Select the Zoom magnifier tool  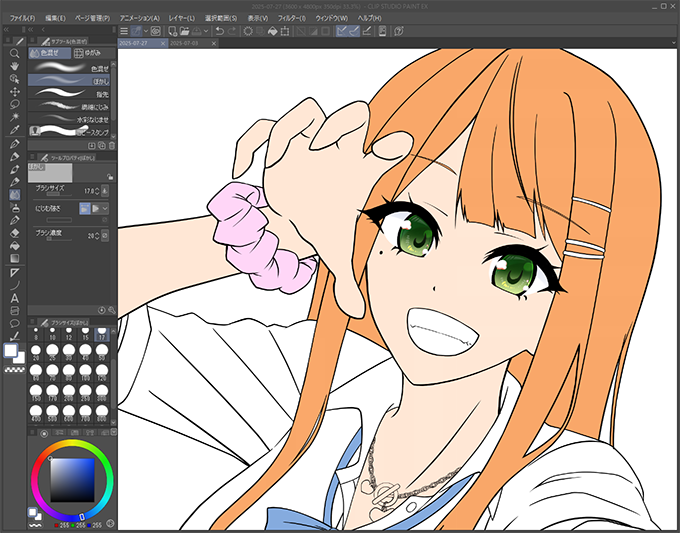[14, 53]
